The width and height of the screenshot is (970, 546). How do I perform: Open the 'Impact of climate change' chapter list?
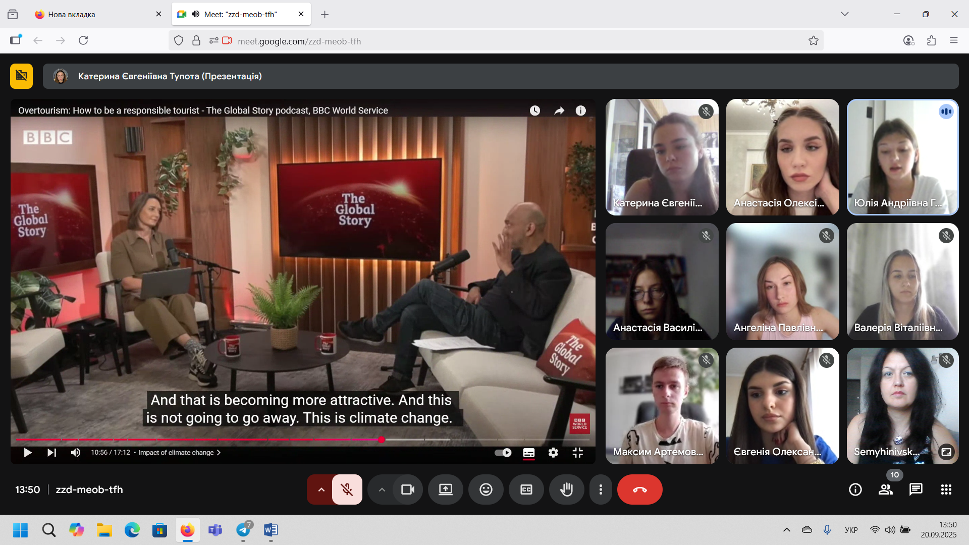[x=179, y=452]
